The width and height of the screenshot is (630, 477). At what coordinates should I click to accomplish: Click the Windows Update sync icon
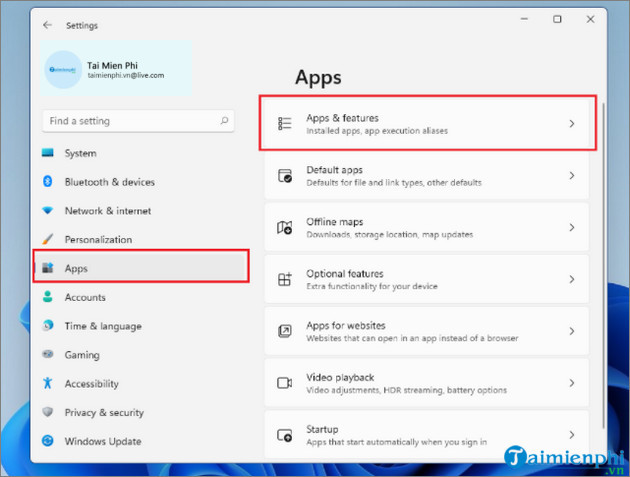click(47, 441)
